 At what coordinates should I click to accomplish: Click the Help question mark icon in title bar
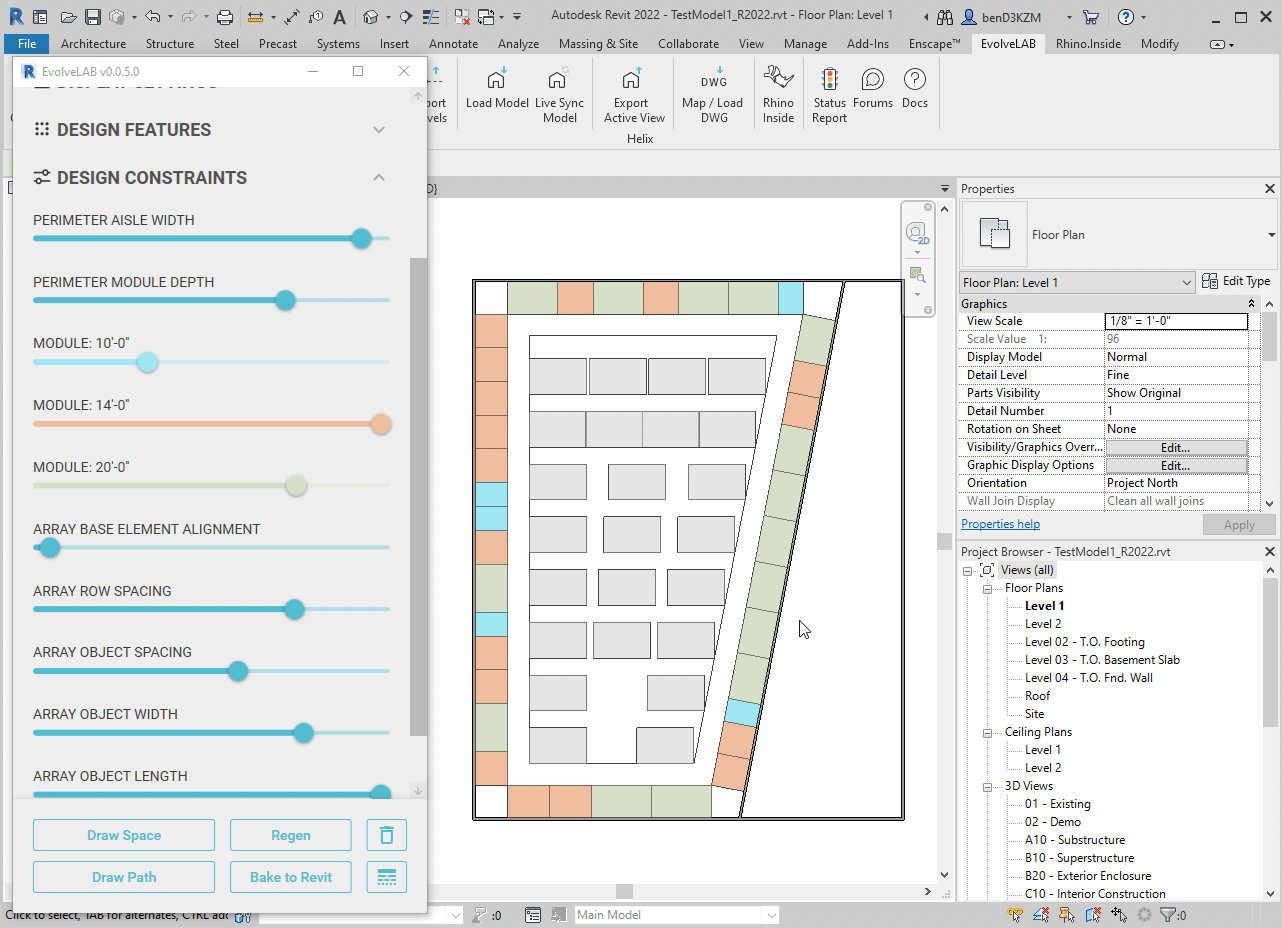click(x=1125, y=17)
